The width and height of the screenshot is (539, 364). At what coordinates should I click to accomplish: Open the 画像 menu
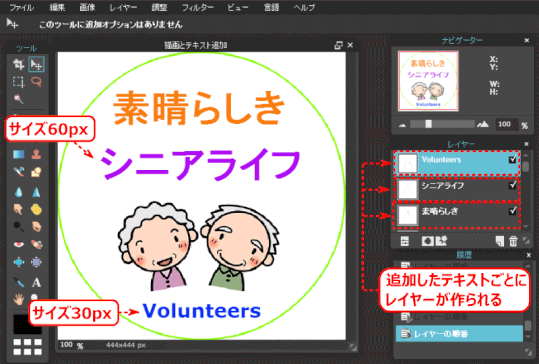[x=87, y=8]
